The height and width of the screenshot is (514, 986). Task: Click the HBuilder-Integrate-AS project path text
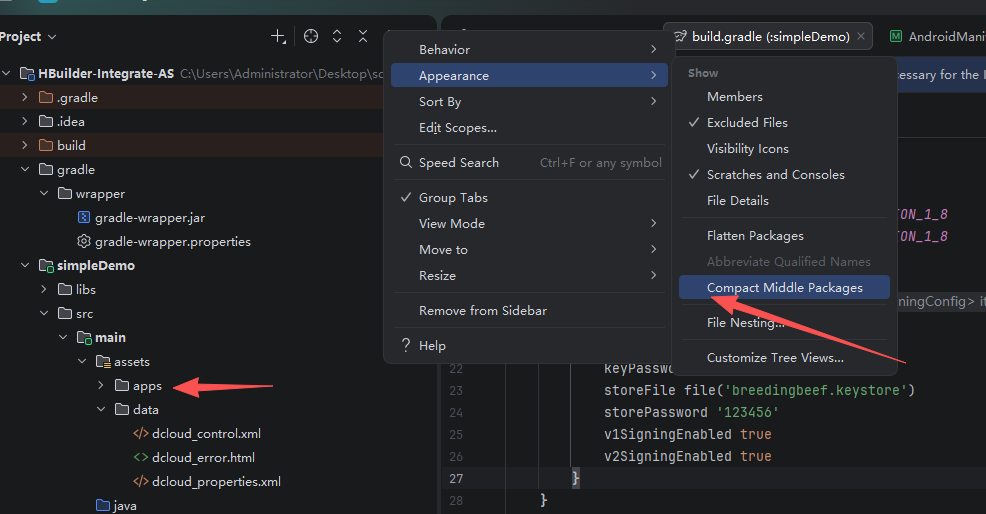pyautogui.click(x=281, y=74)
